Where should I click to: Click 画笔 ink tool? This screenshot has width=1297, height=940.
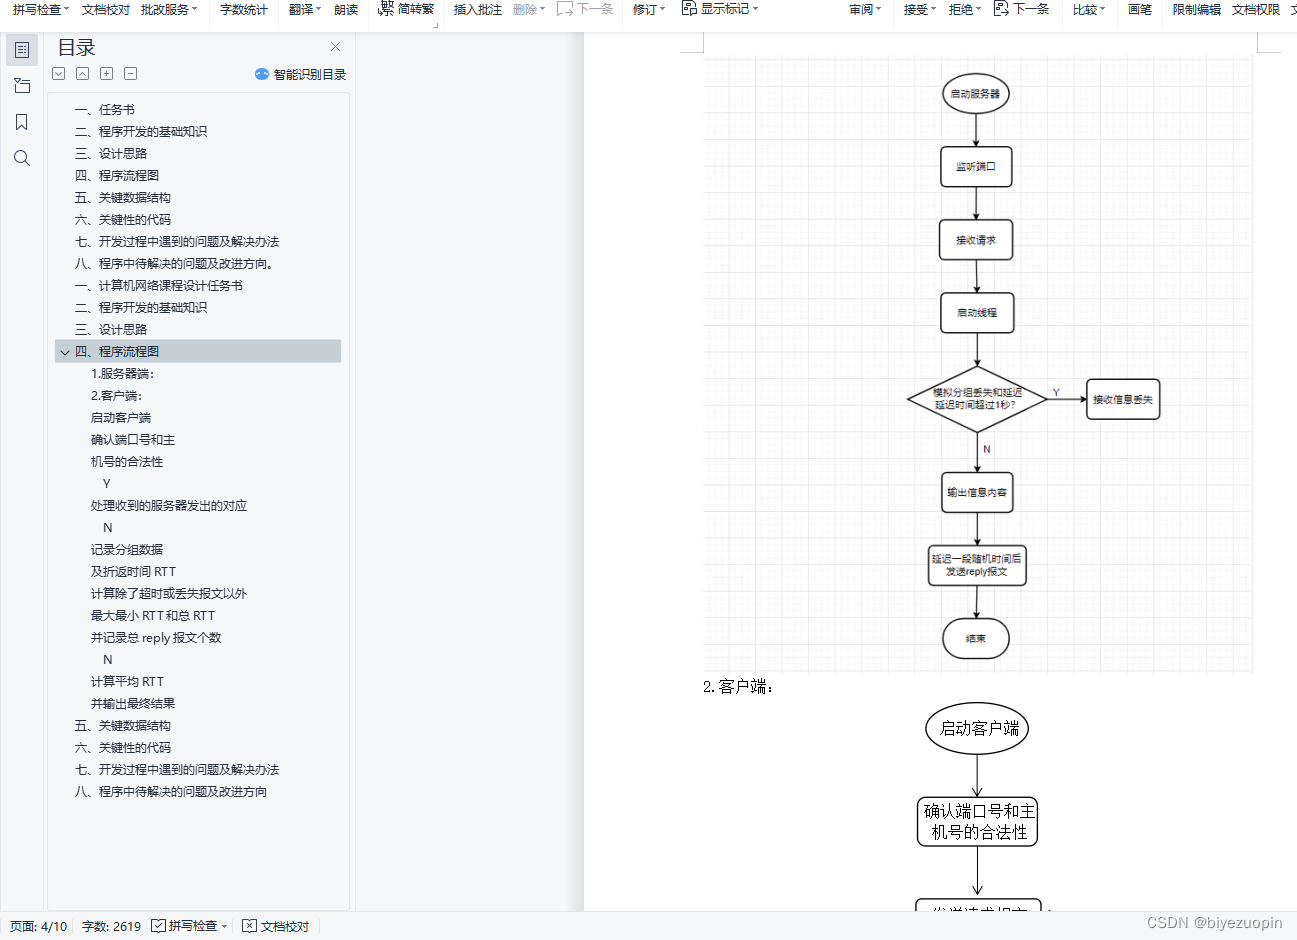point(1140,9)
